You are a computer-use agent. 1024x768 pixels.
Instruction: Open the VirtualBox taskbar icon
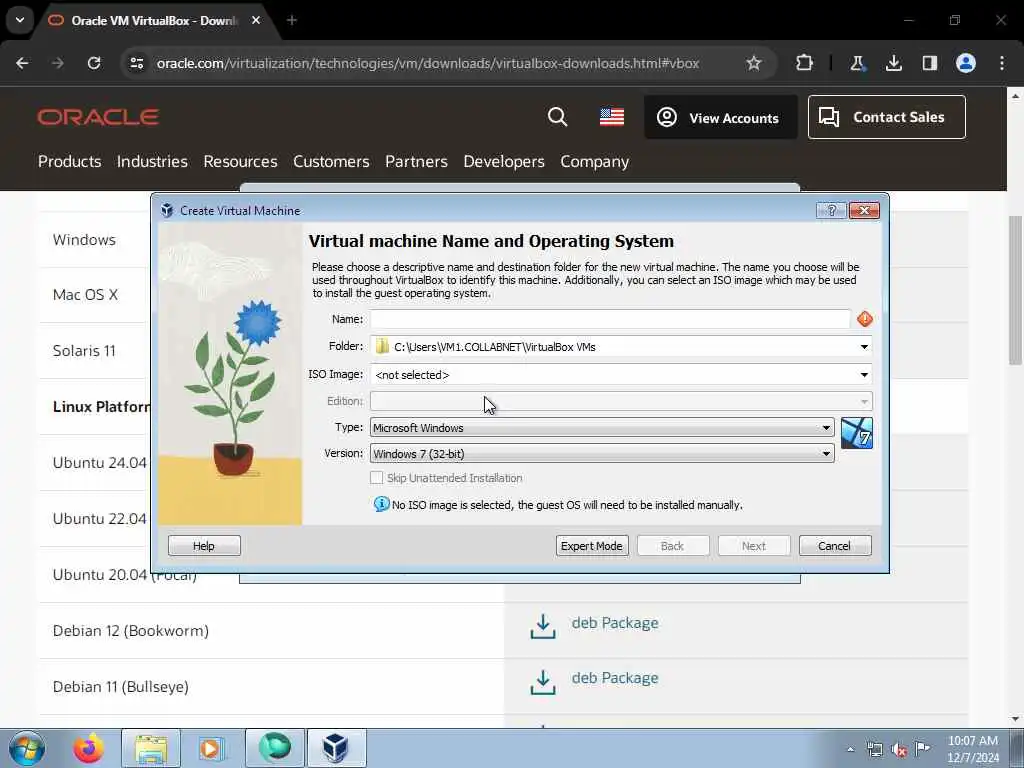tap(336, 748)
